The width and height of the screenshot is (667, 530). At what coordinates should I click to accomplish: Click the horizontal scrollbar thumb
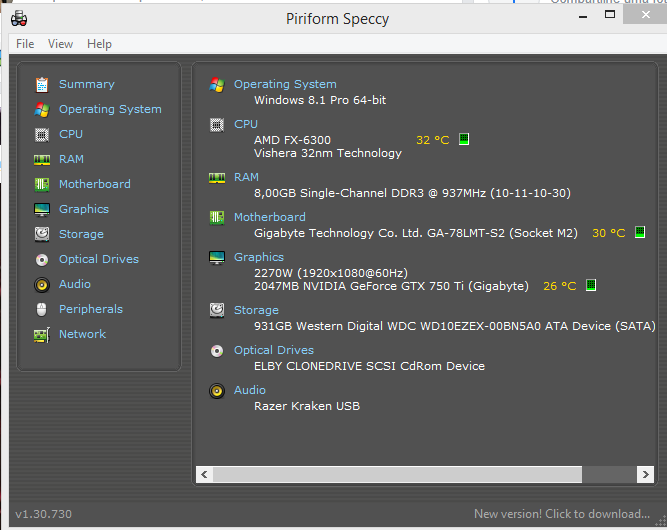tap(397, 474)
